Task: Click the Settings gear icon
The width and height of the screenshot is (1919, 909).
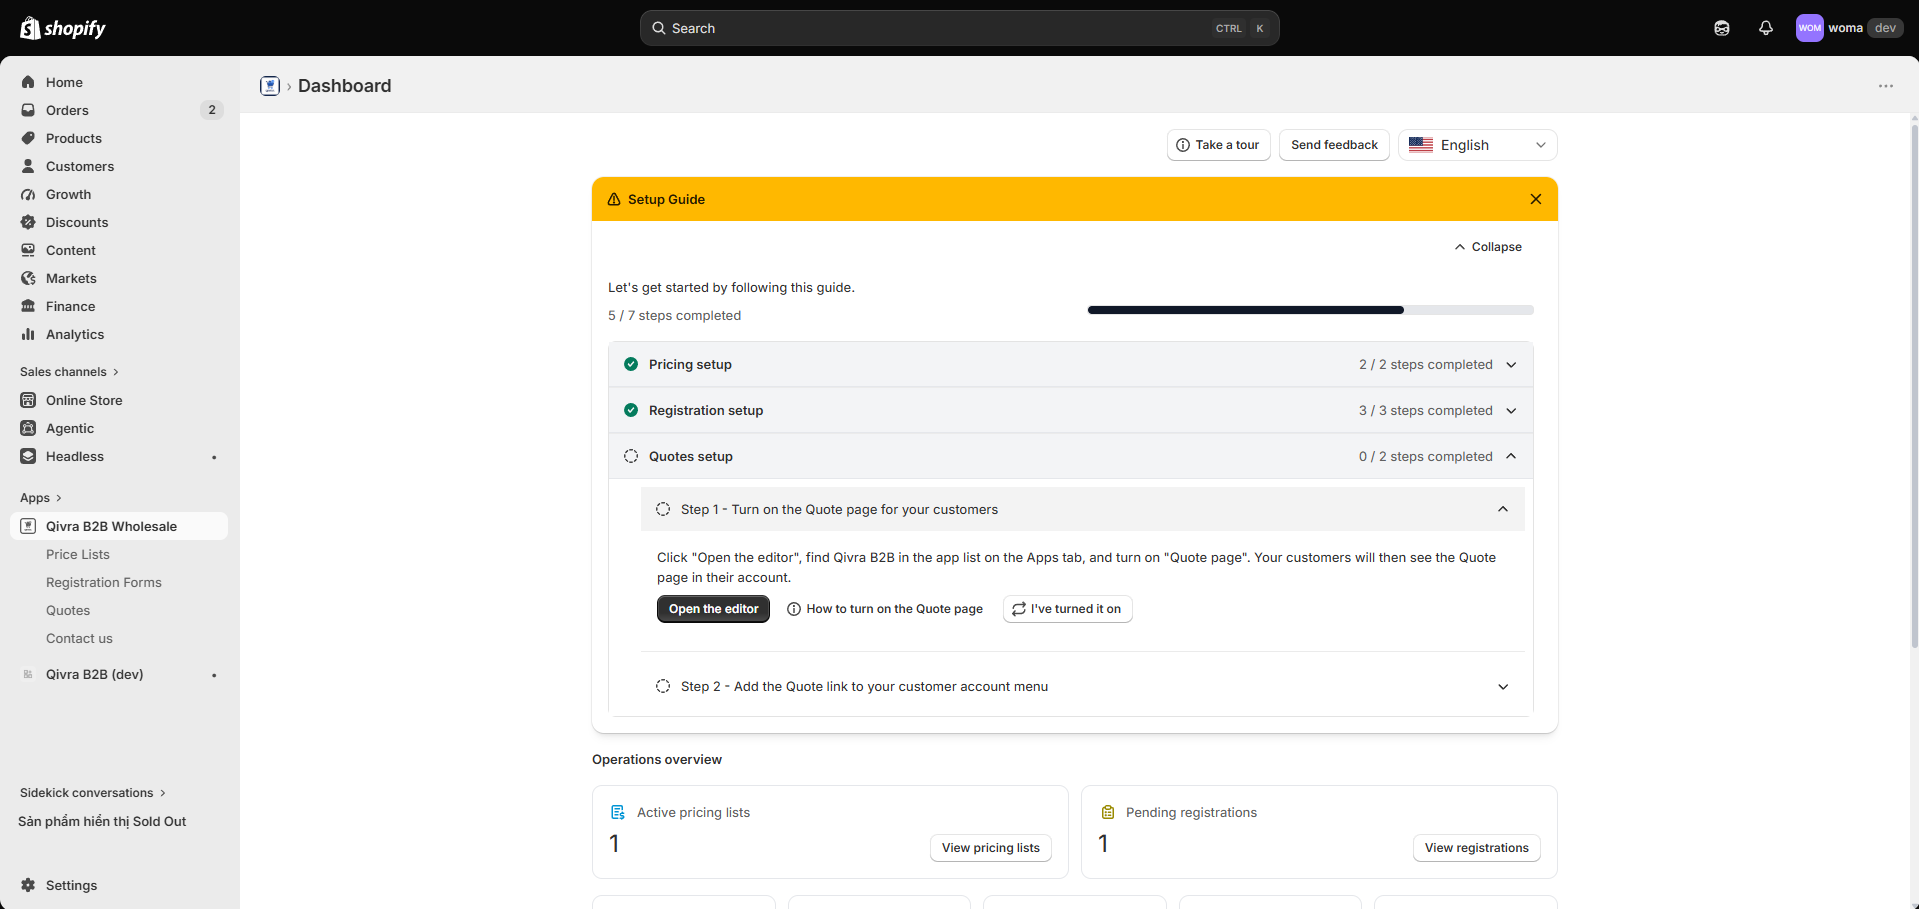Action: click(x=28, y=885)
